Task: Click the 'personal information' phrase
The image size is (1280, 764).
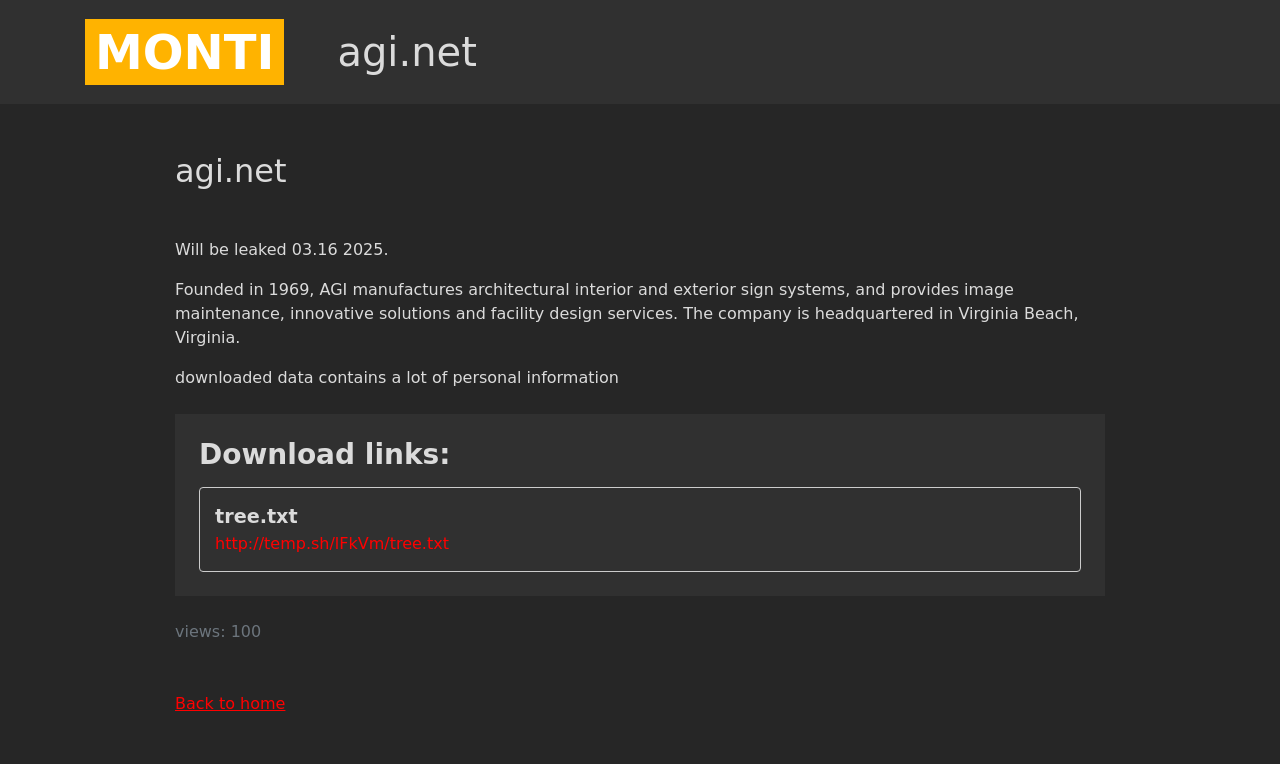Action: (535, 378)
